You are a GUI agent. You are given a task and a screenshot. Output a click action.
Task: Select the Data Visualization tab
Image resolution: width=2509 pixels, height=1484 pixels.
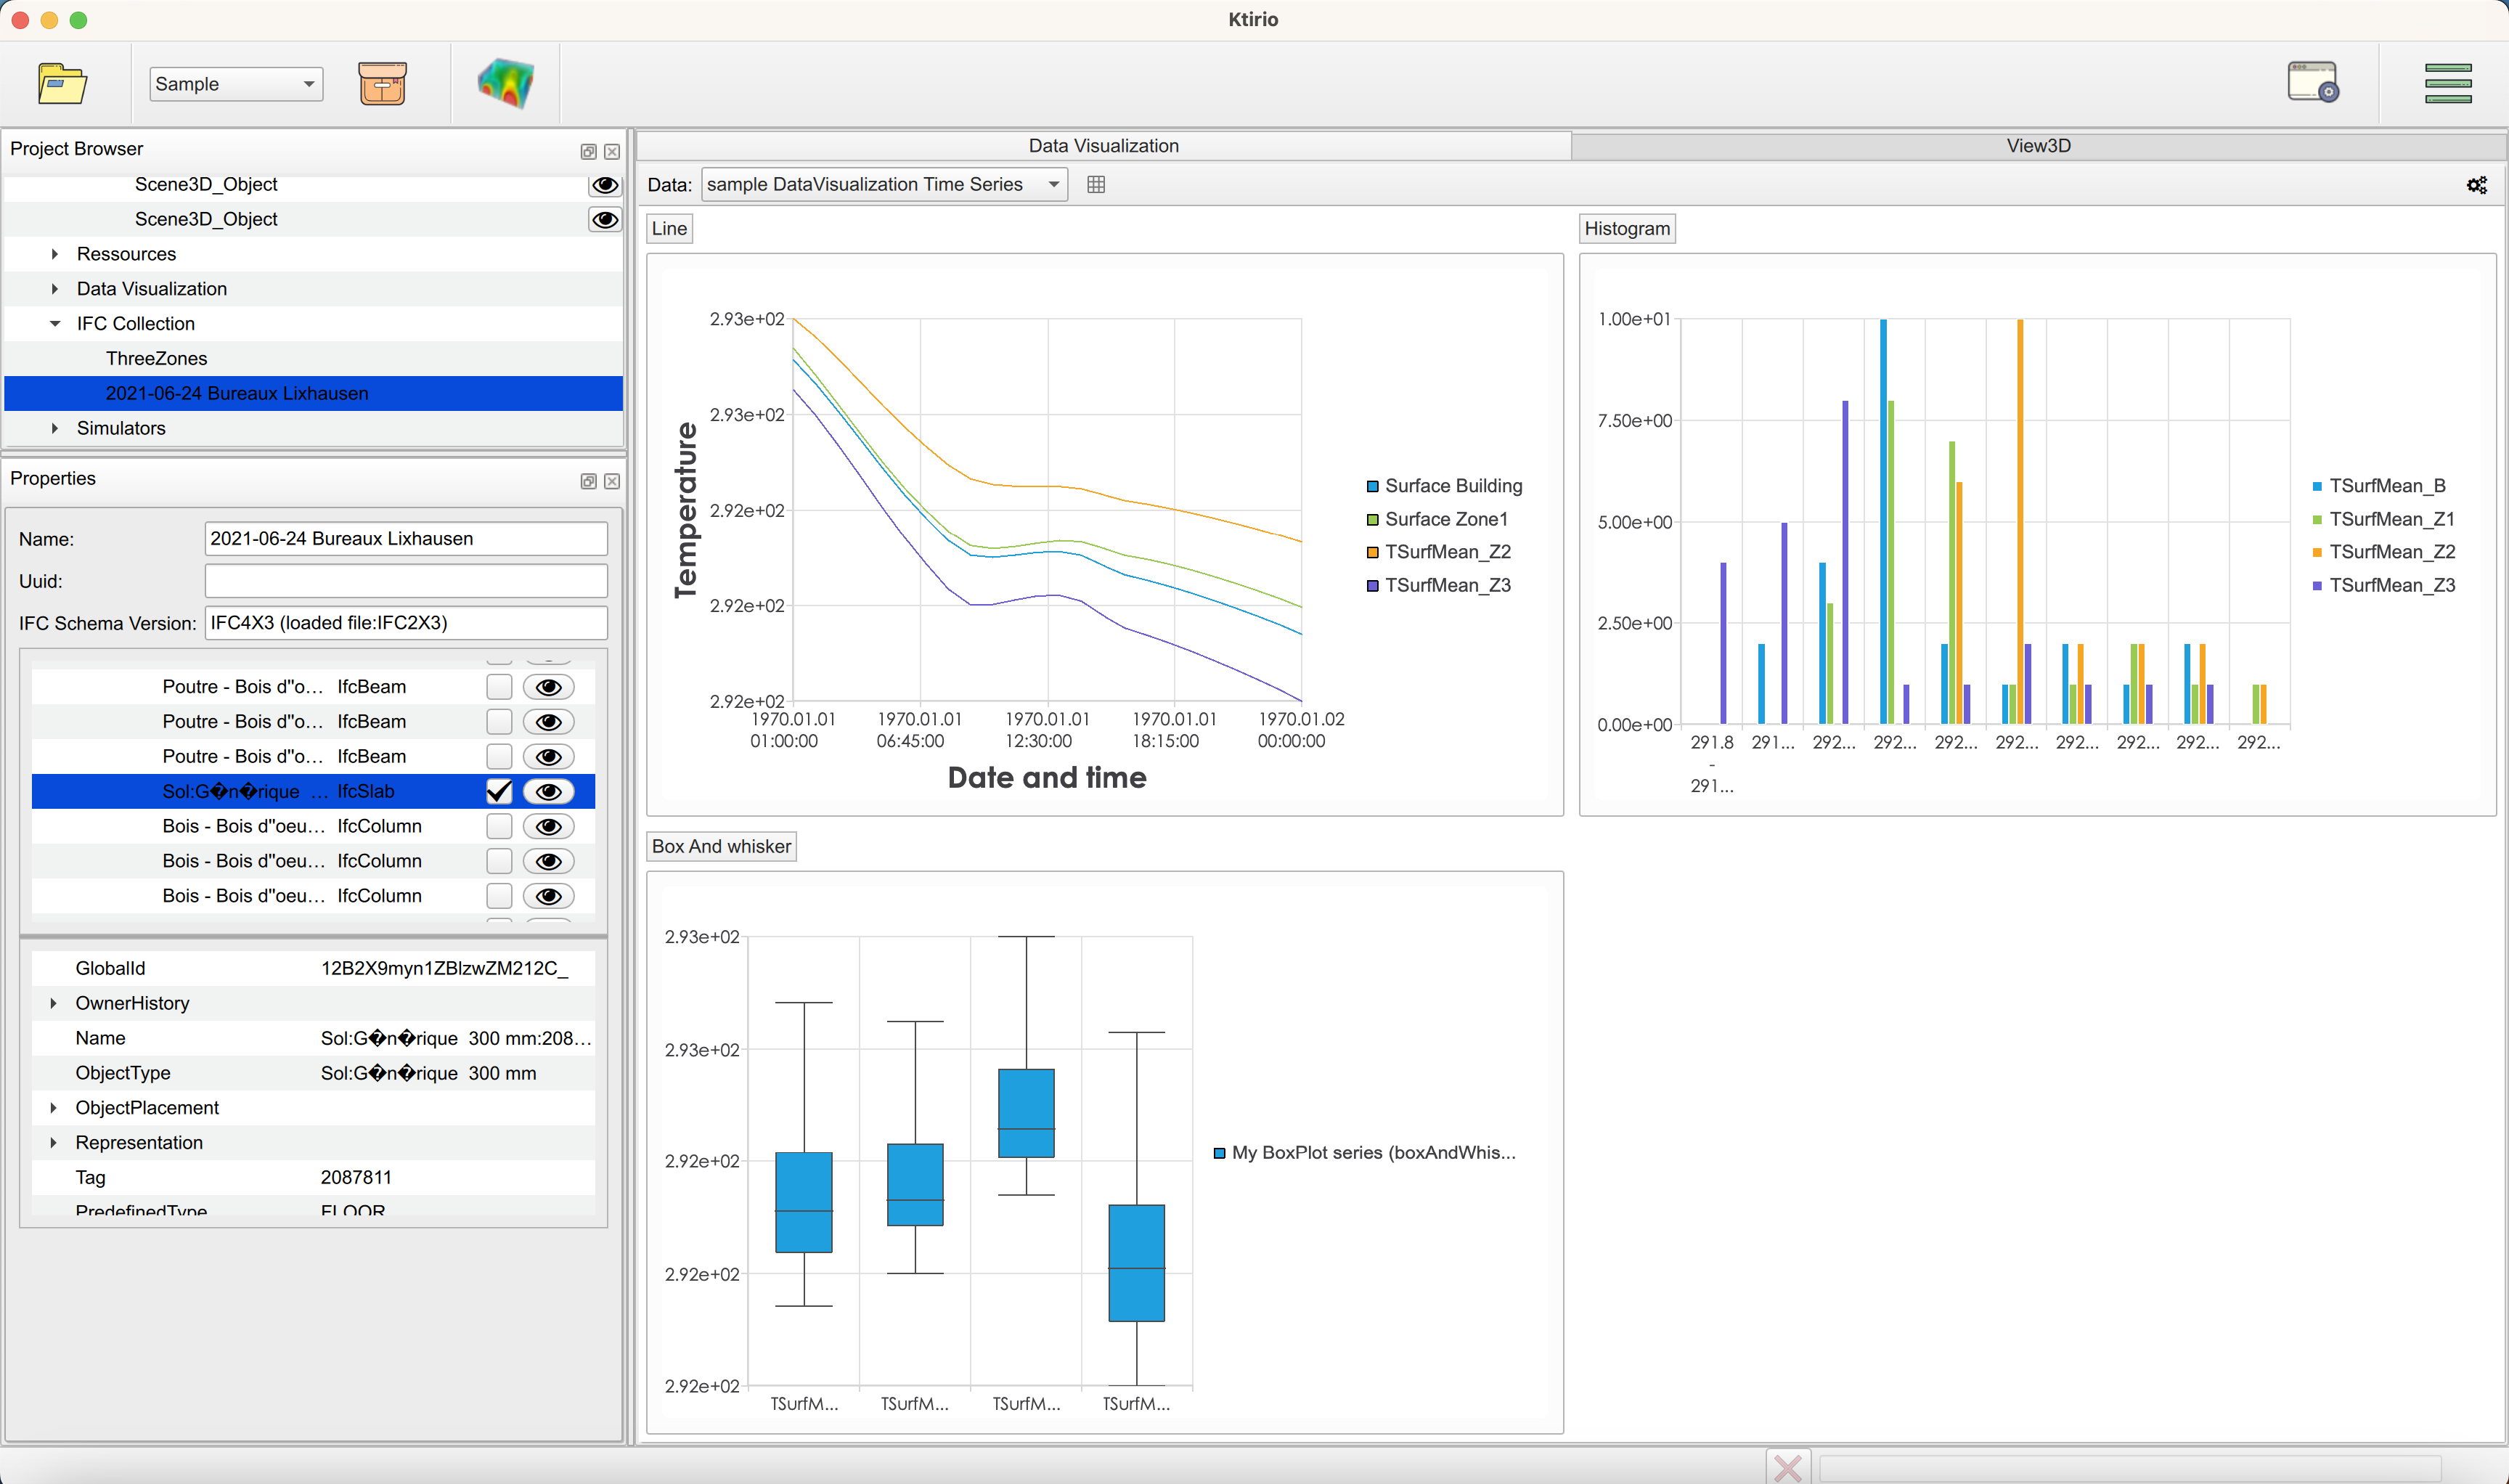pos(1104,146)
